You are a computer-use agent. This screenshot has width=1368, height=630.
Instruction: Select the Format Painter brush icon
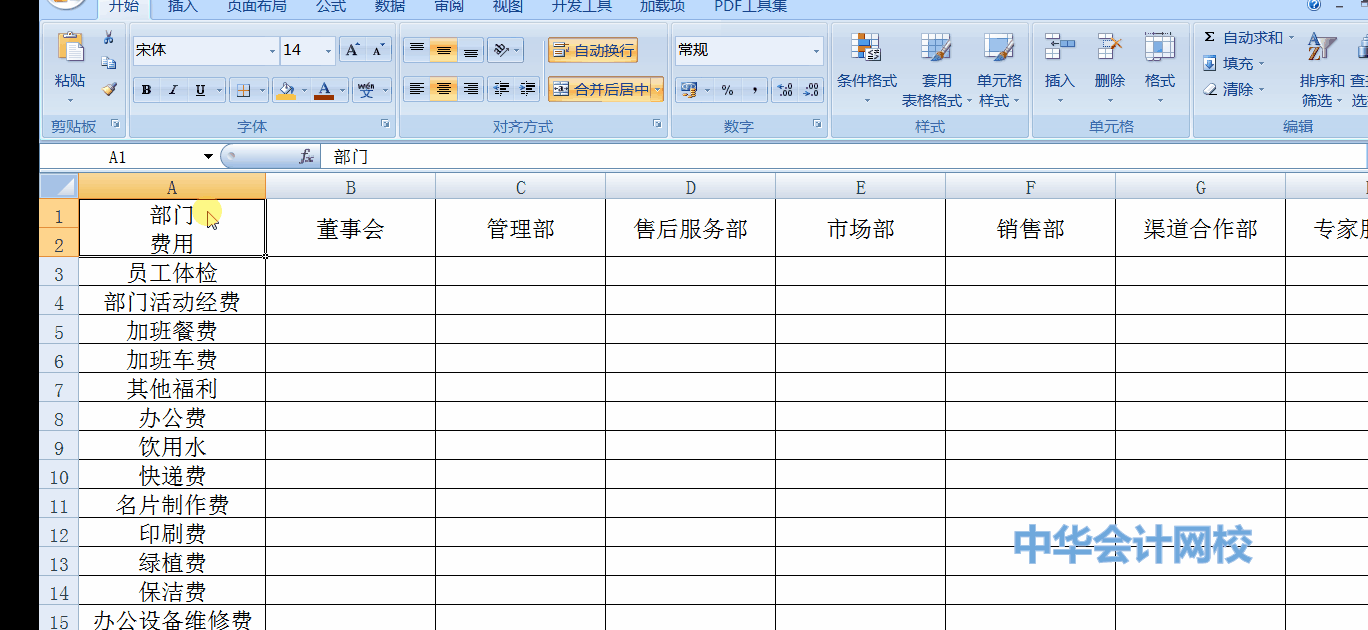(x=109, y=89)
